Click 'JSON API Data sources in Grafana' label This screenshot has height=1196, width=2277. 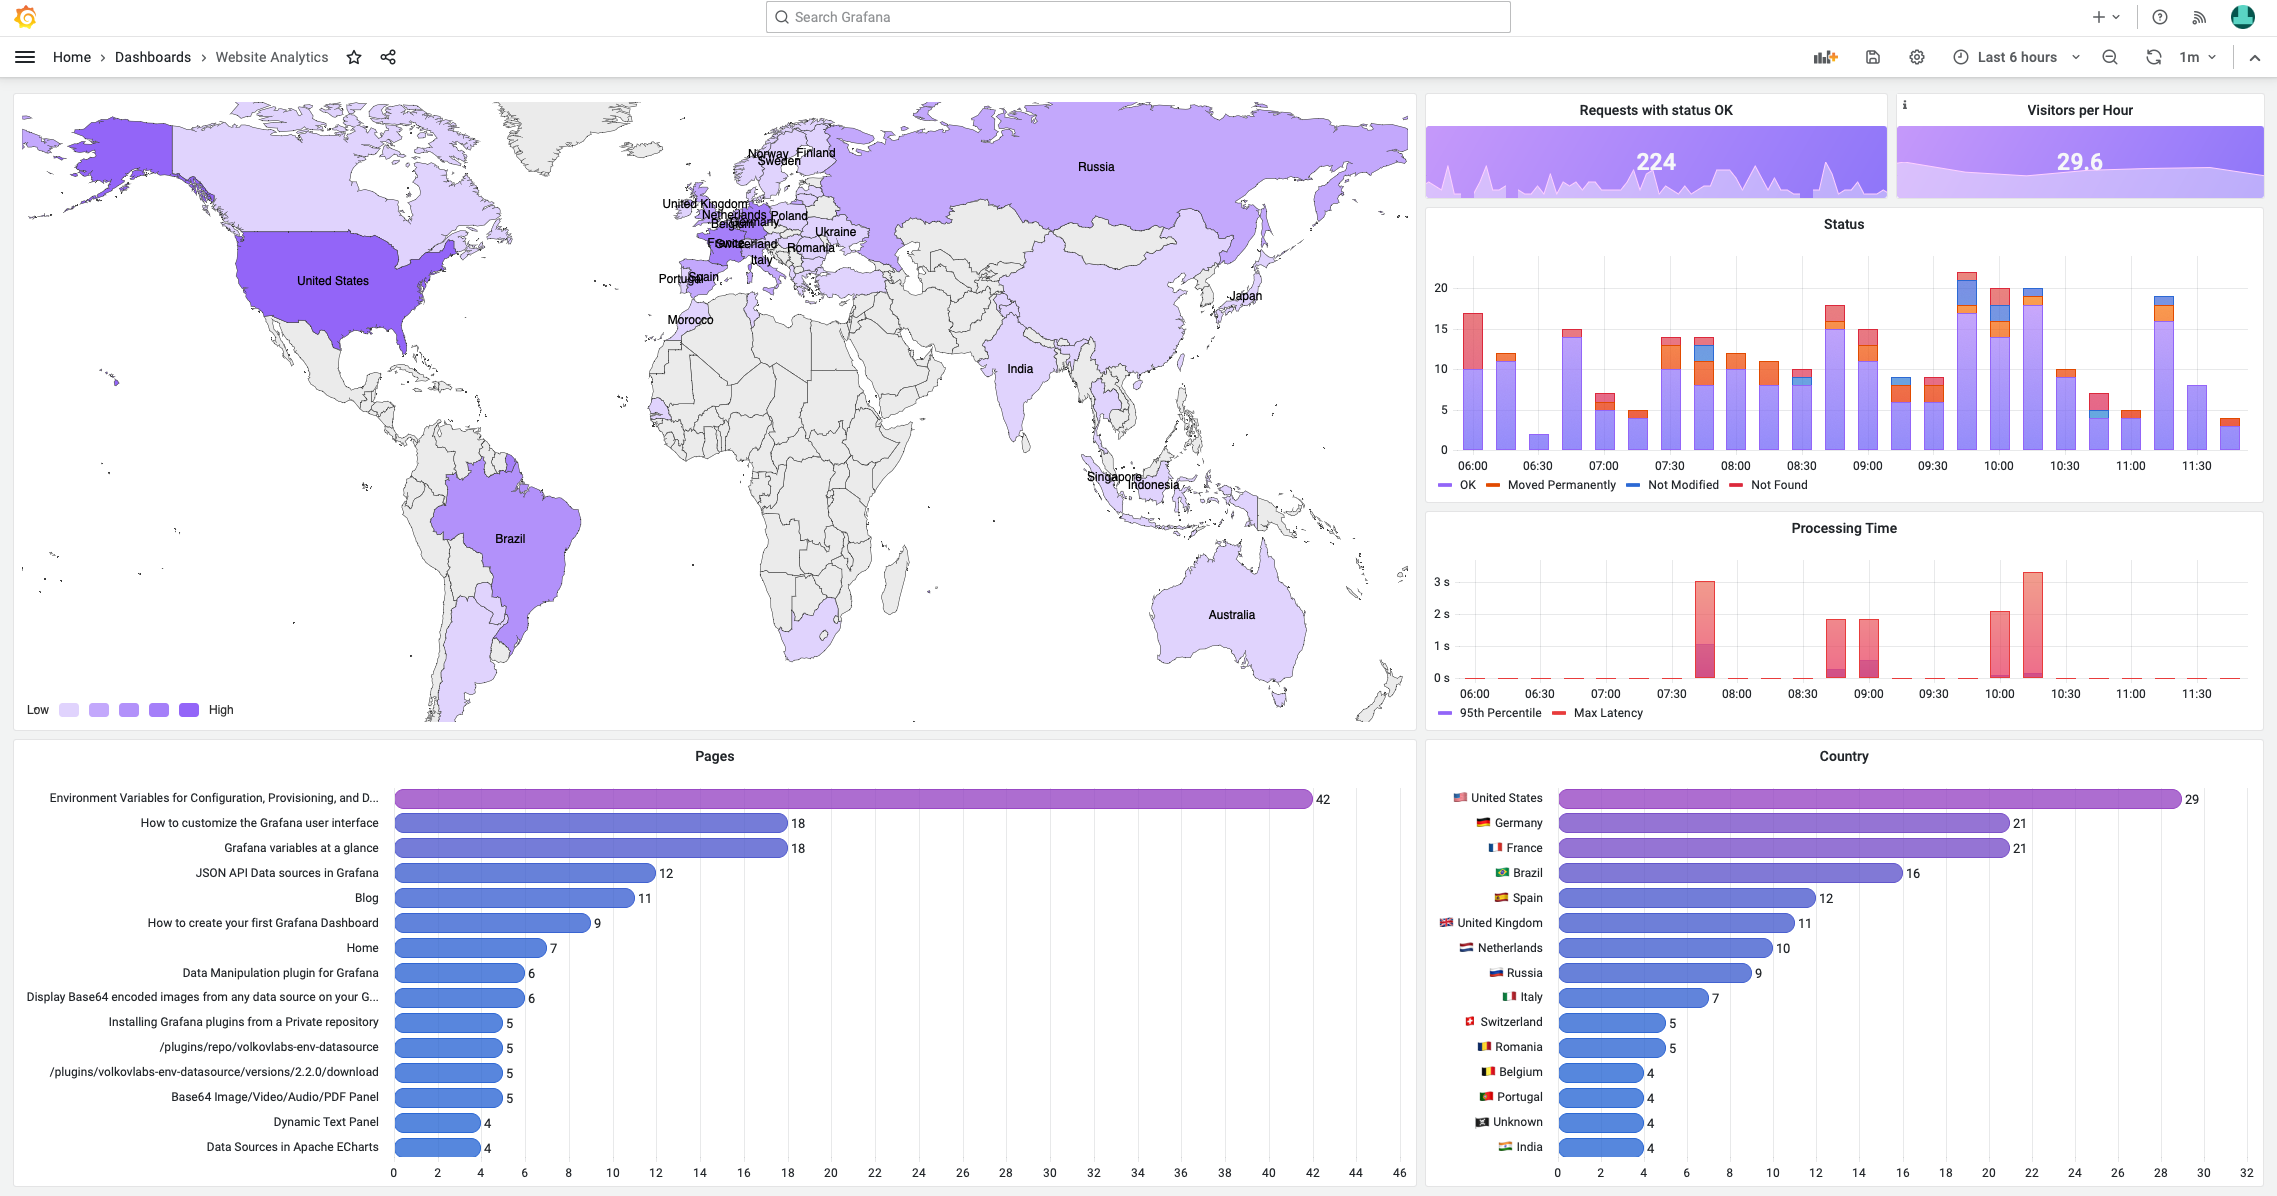coord(287,873)
